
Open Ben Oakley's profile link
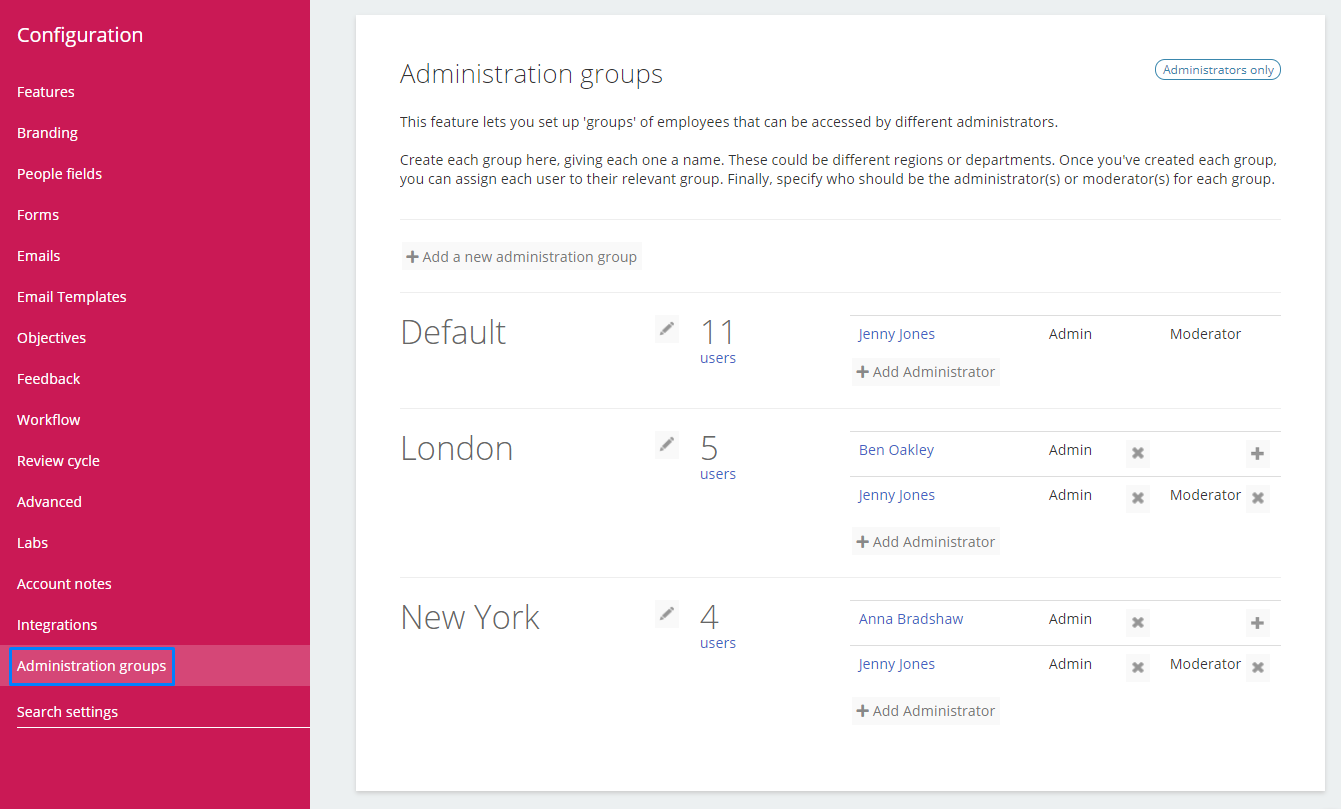coord(896,450)
